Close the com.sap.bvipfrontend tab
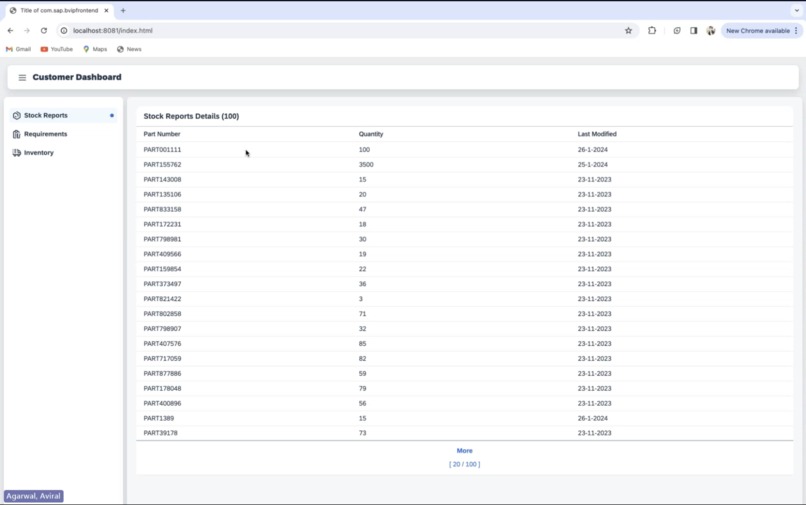Image resolution: width=806 pixels, height=505 pixels. pyautogui.click(x=106, y=10)
